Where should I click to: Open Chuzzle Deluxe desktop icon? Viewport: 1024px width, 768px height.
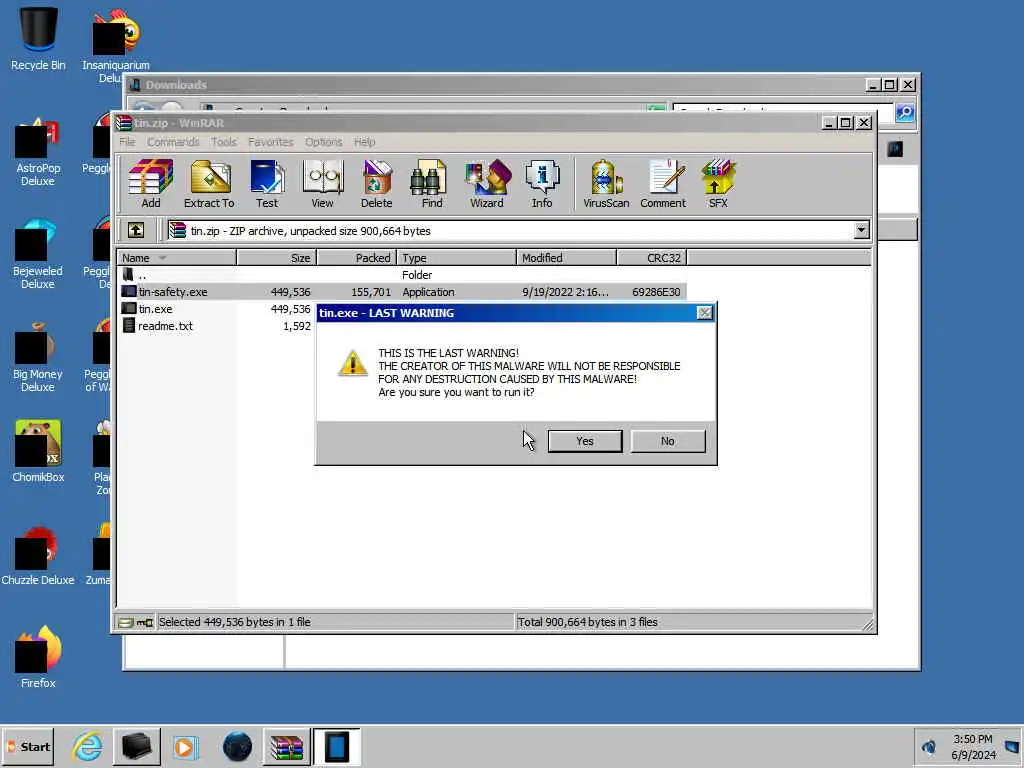click(38, 555)
